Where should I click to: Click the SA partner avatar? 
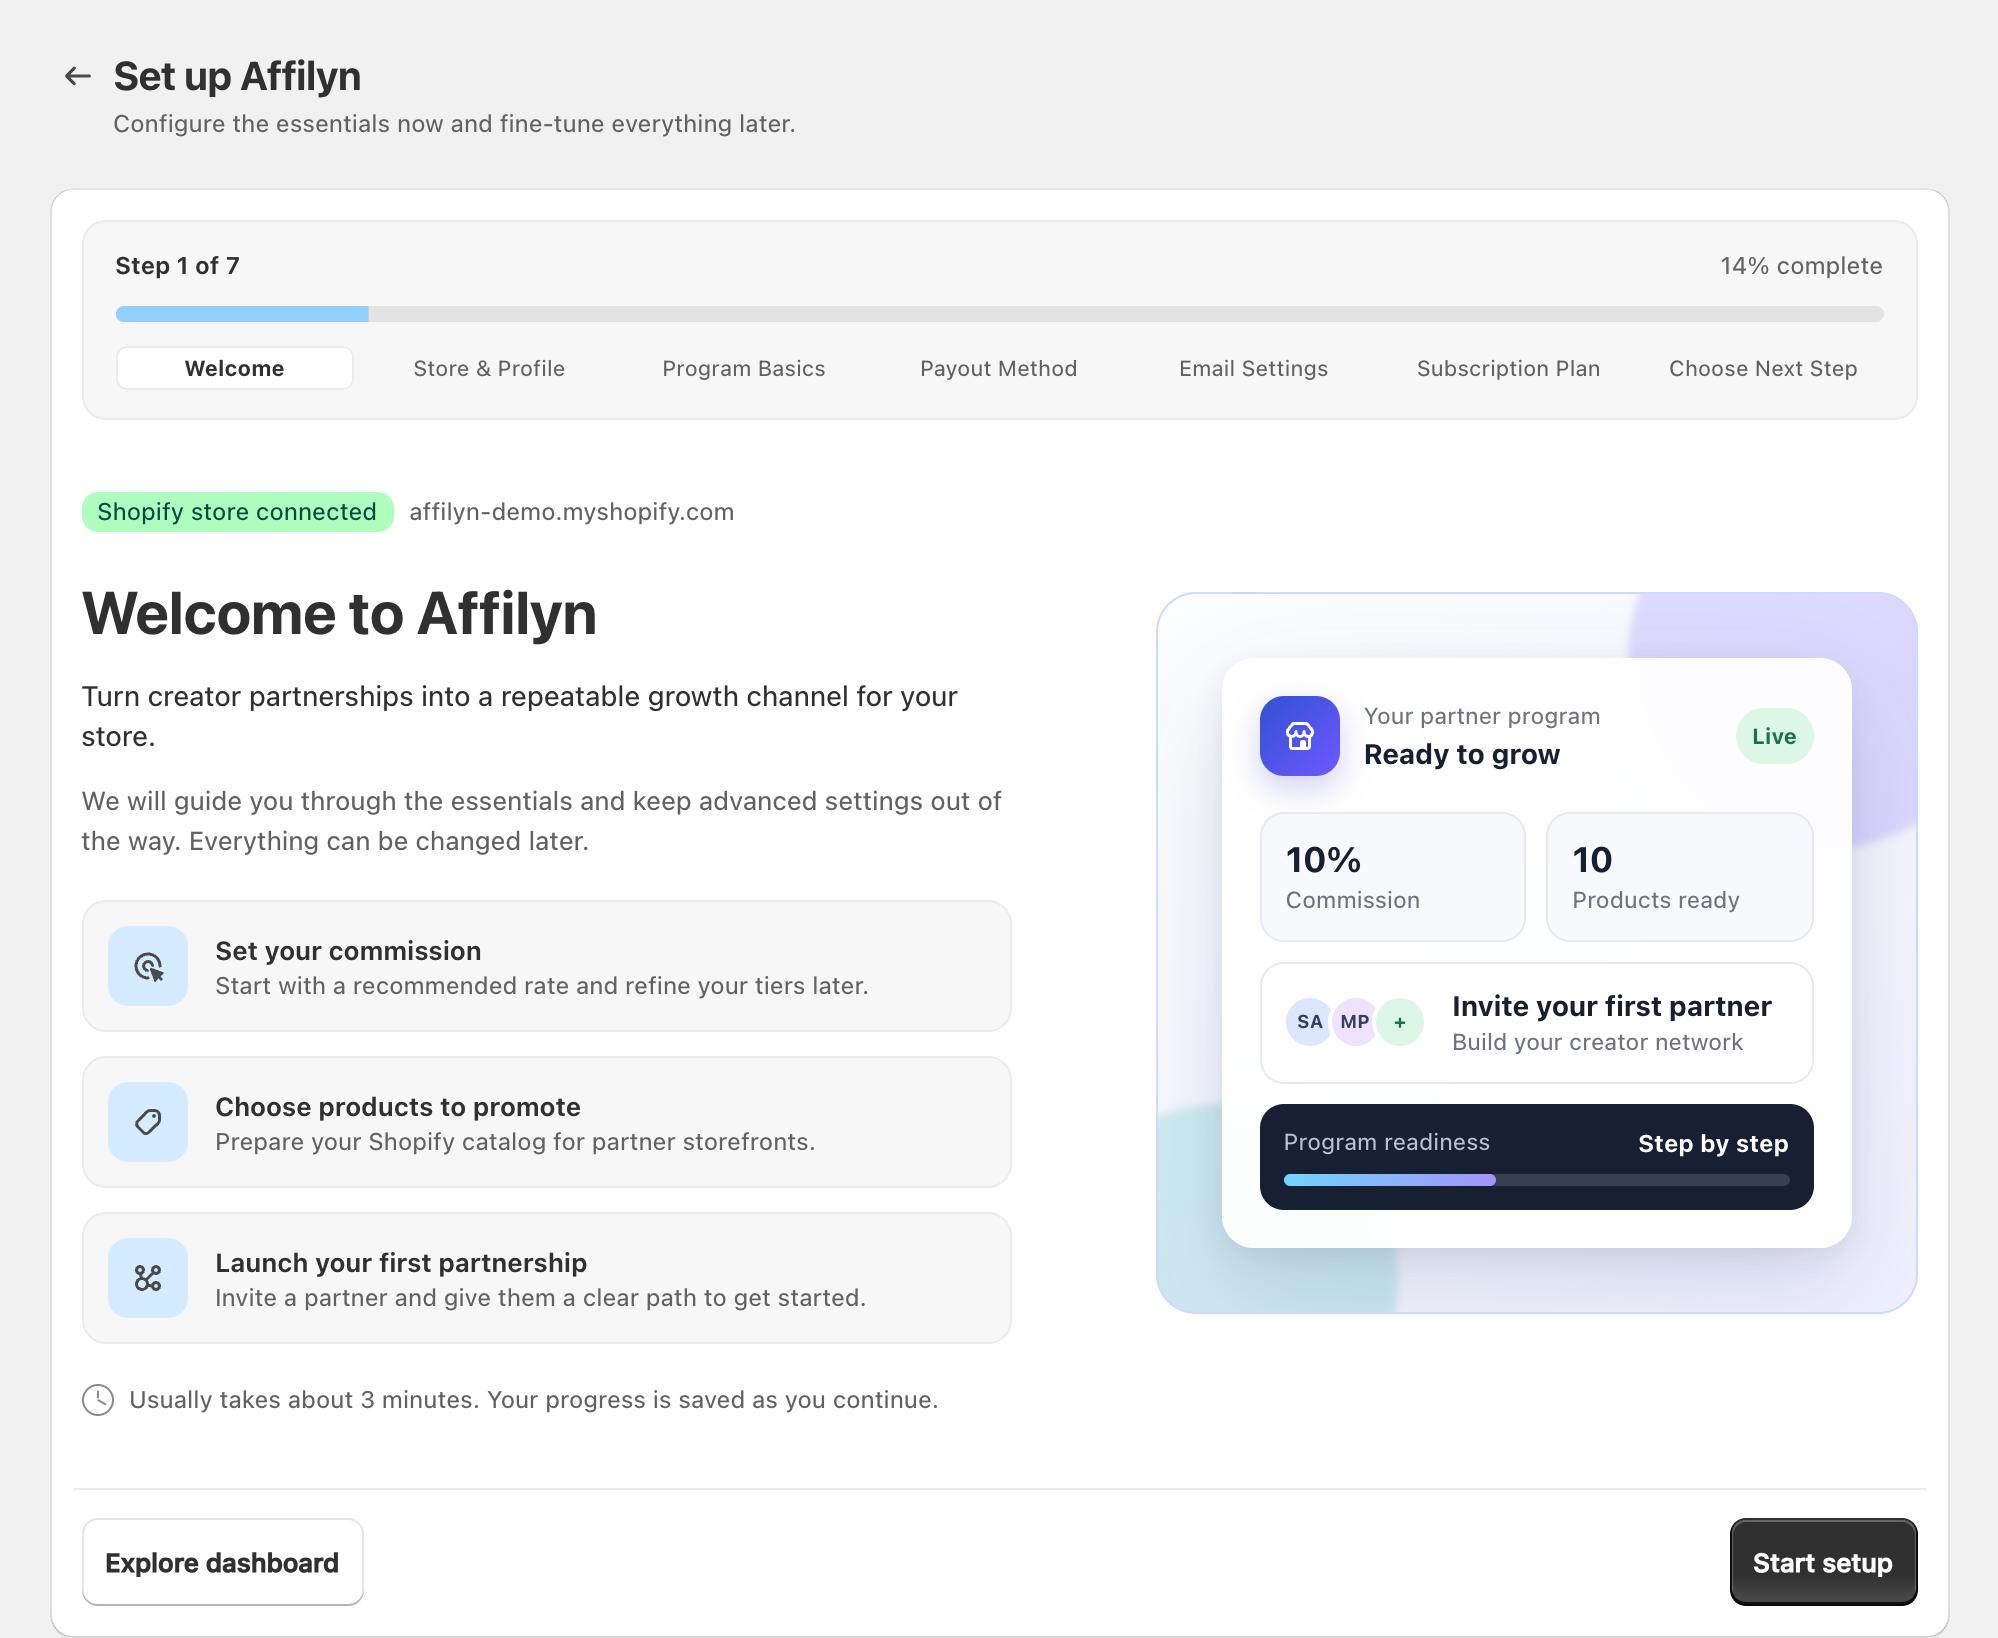1309,1022
